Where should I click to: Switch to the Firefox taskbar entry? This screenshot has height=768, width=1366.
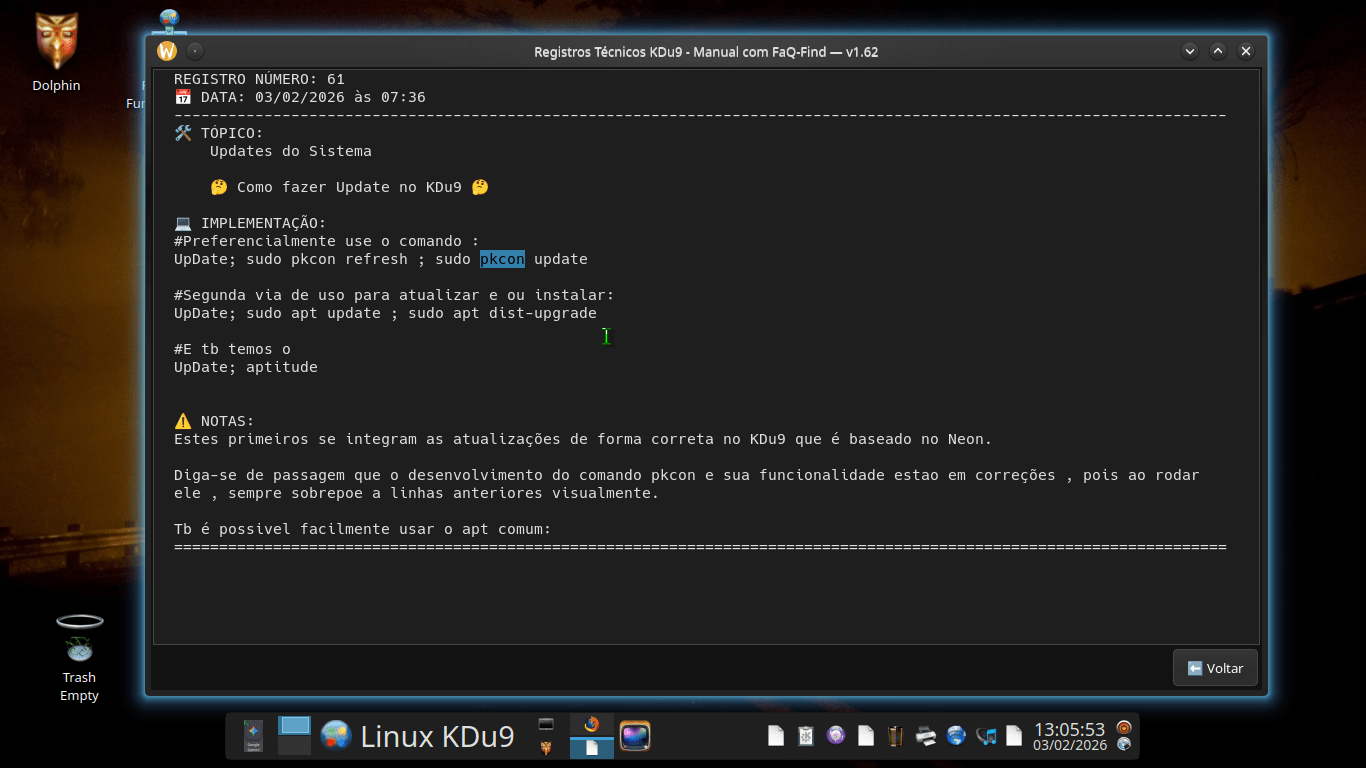click(591, 725)
